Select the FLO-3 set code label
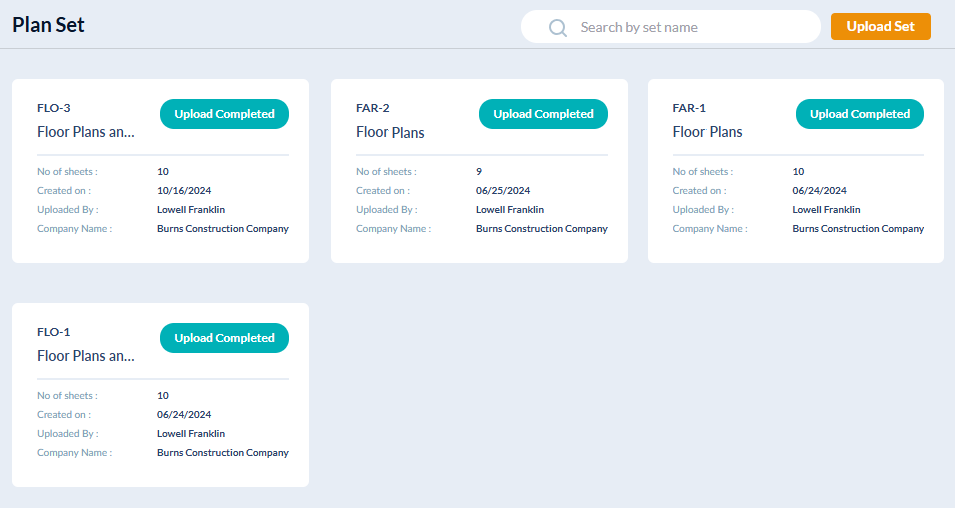Viewport: 955px width, 508px height. click(54, 108)
